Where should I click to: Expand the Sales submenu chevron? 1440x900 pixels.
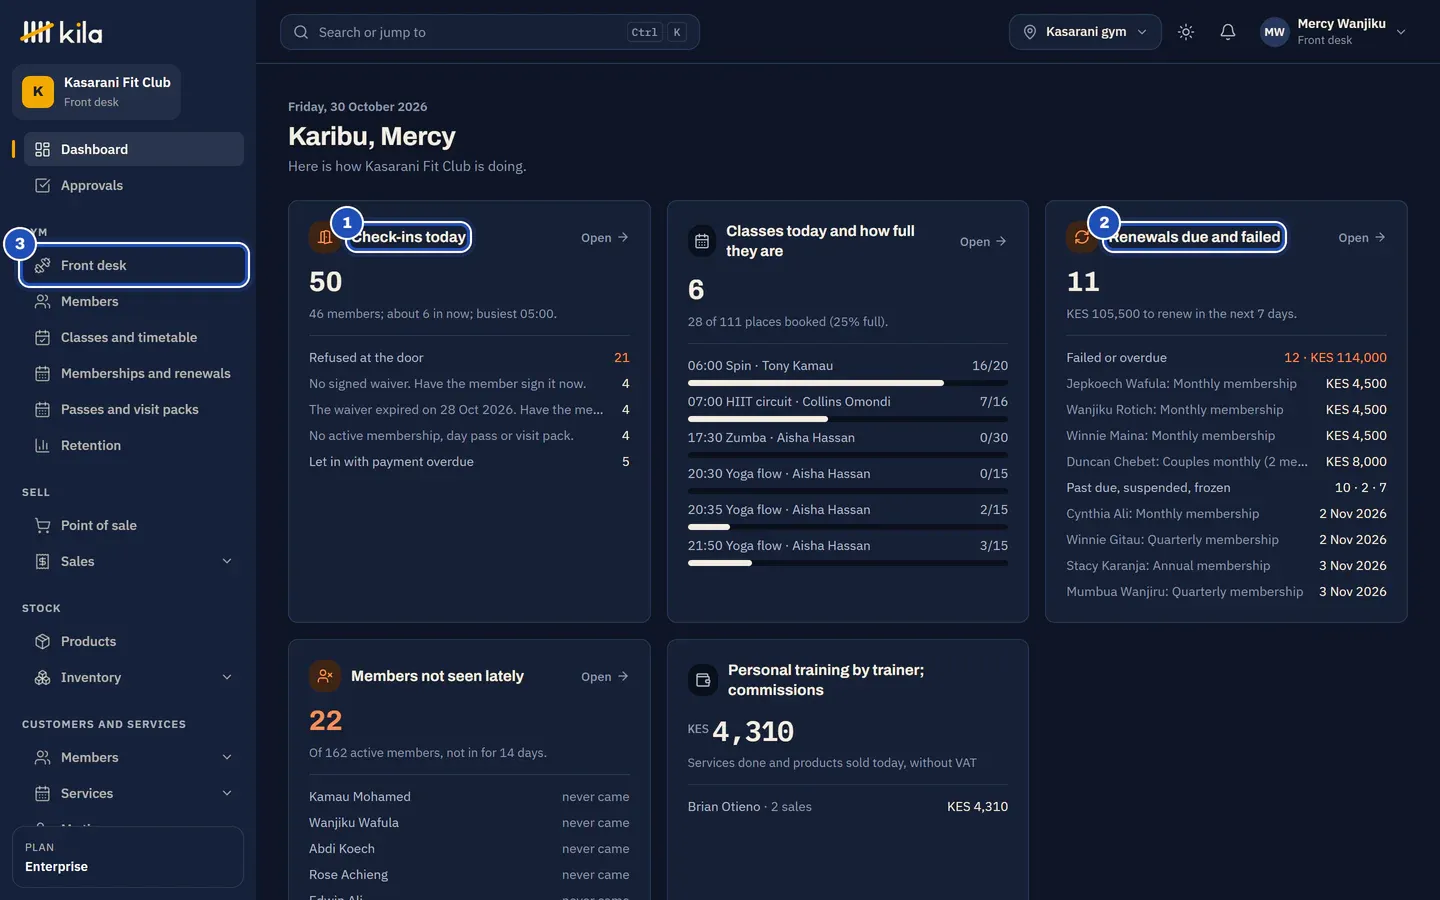(227, 561)
